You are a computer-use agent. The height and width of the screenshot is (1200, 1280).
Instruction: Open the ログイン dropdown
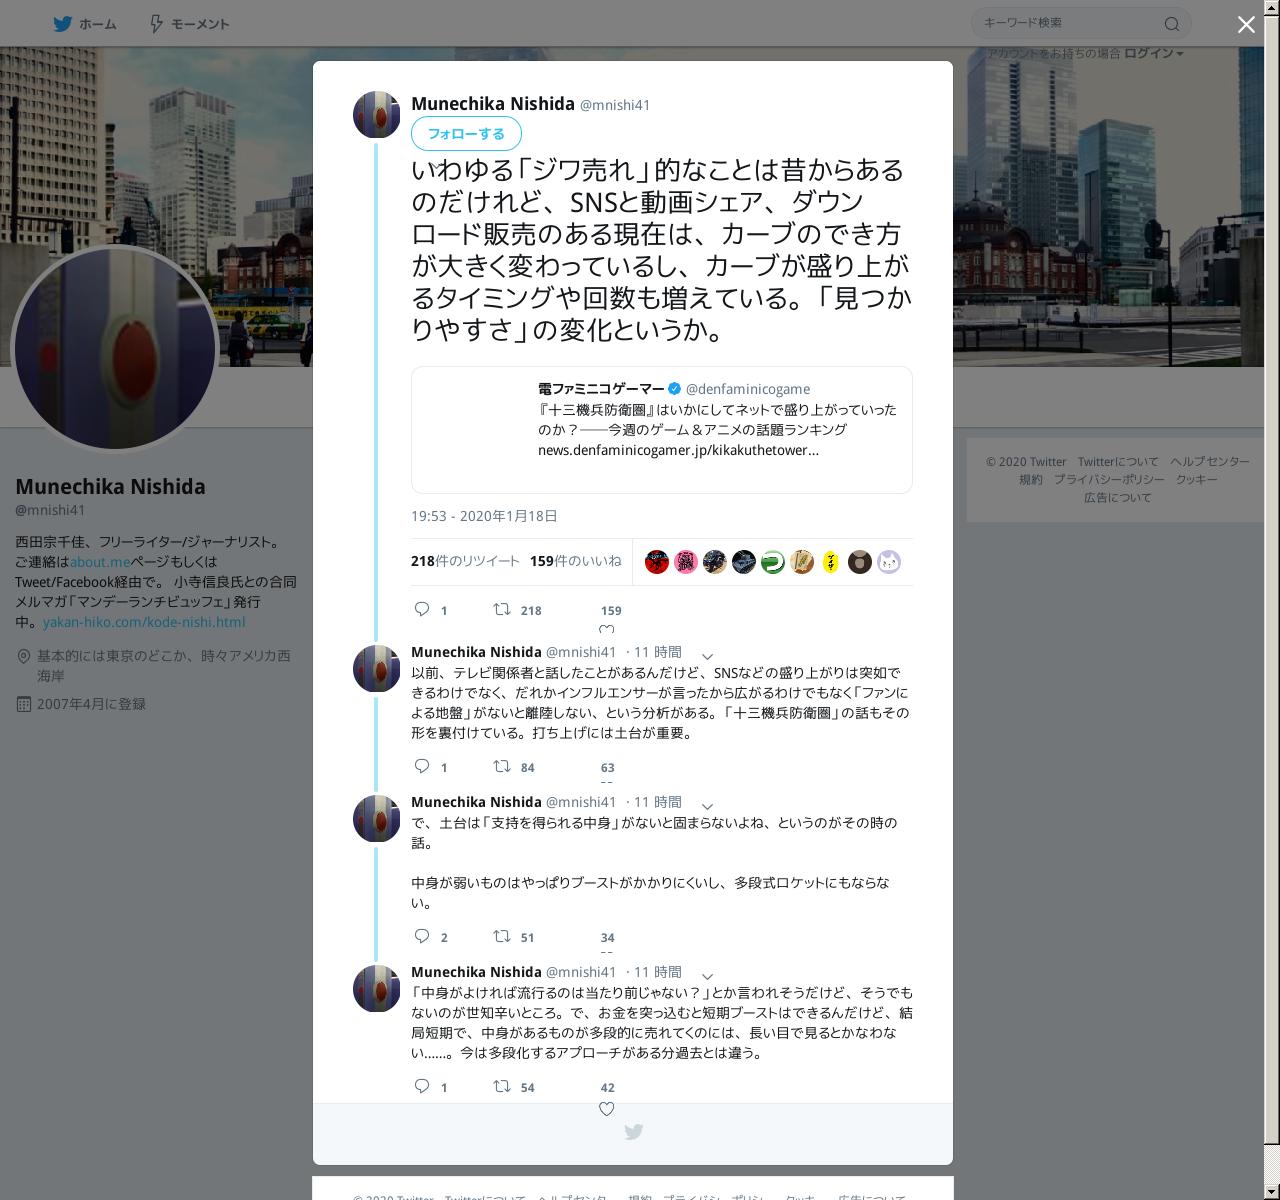[1153, 53]
